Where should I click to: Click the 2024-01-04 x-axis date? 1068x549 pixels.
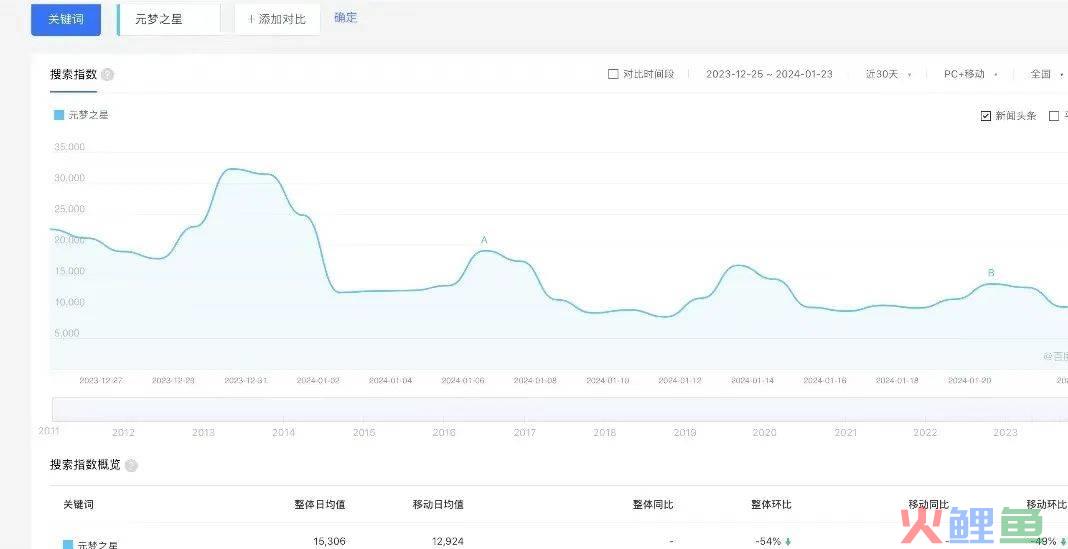click(390, 381)
